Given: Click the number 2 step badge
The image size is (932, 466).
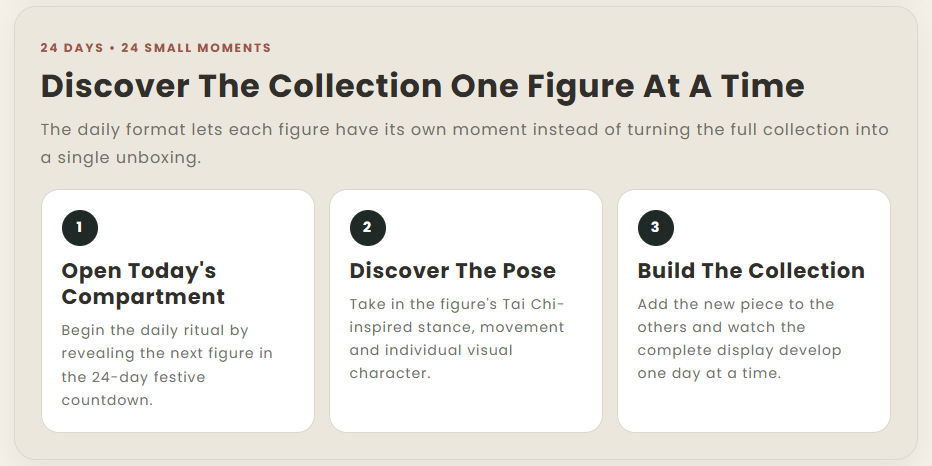Looking at the screenshot, I should pos(368,228).
